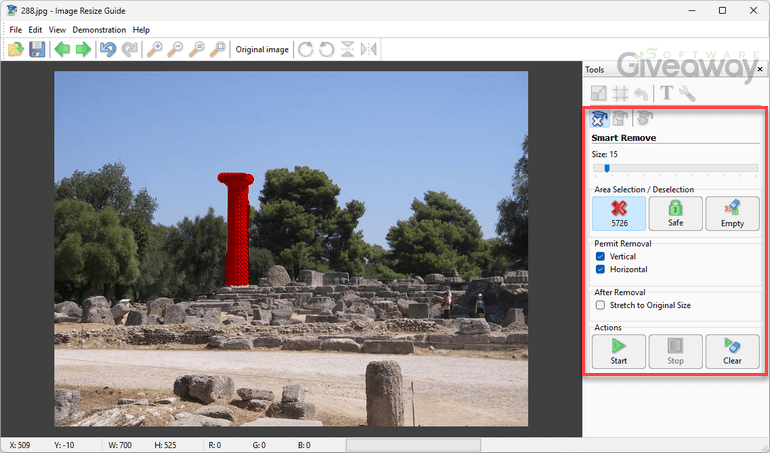The width and height of the screenshot is (770, 453).
Task: Choose the Safe area selection button
Action: click(675, 213)
